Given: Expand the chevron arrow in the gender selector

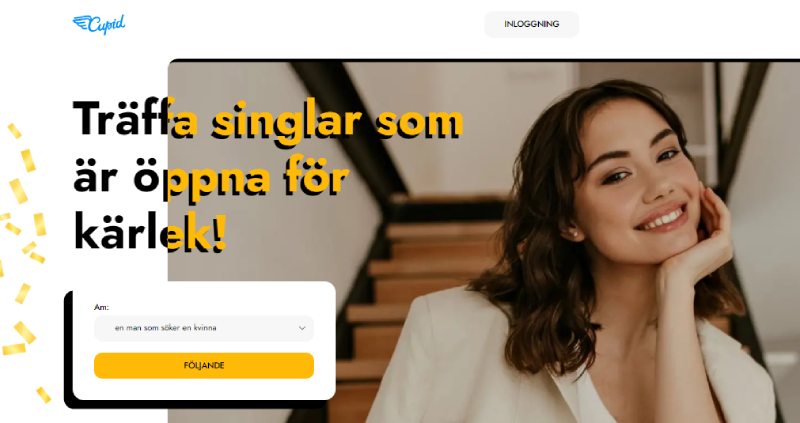Looking at the screenshot, I should (302, 328).
